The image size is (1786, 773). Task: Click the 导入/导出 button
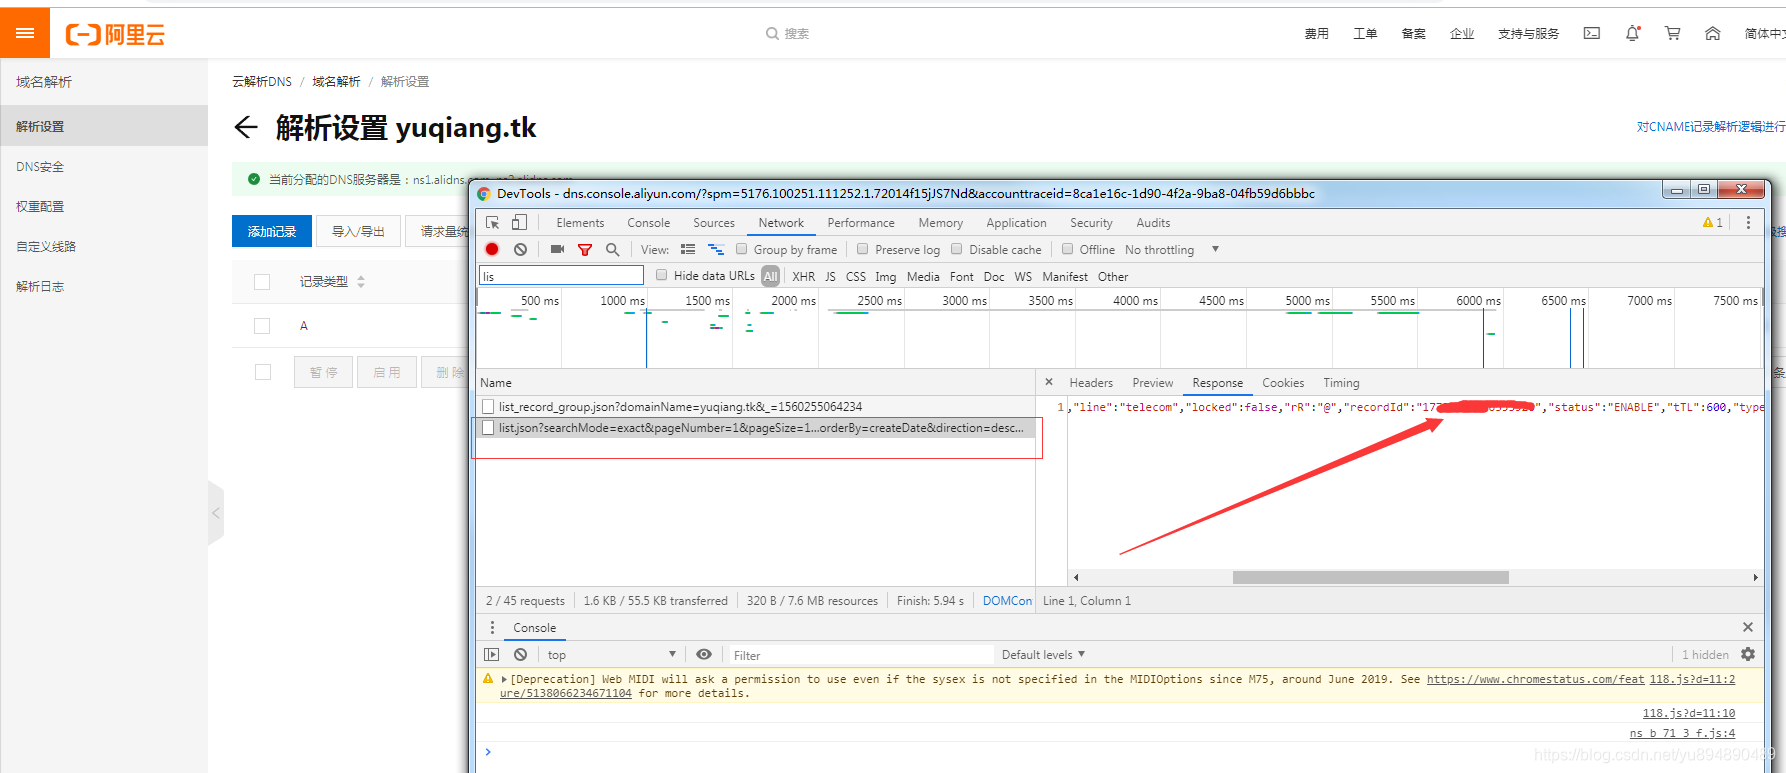click(358, 231)
